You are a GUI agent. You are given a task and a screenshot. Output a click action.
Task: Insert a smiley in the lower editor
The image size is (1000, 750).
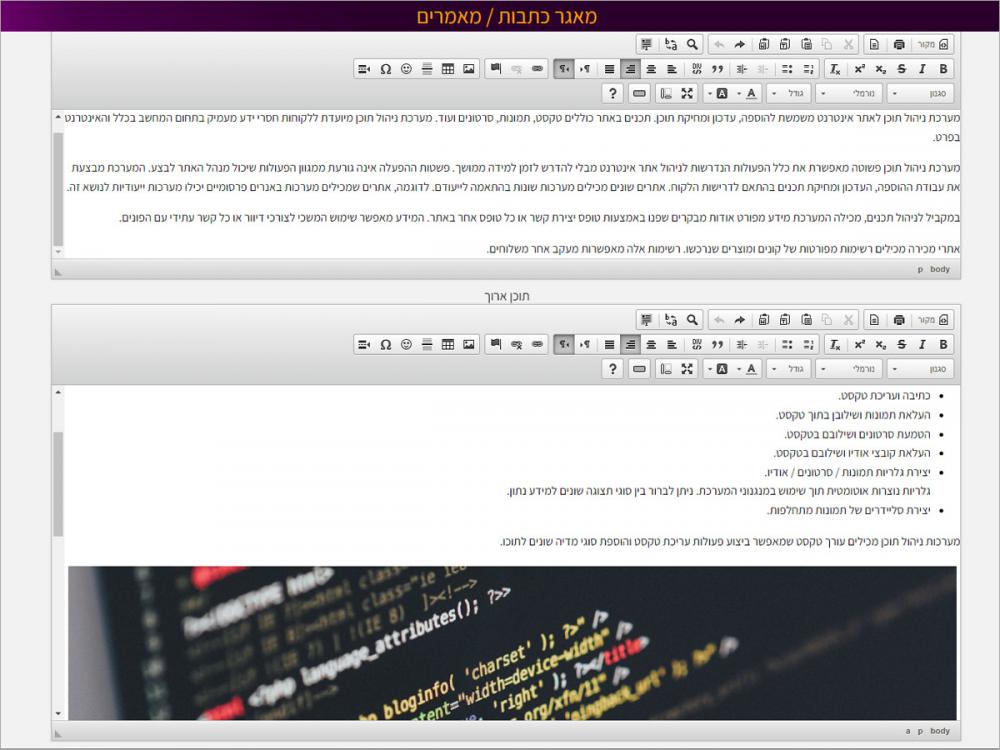point(406,344)
